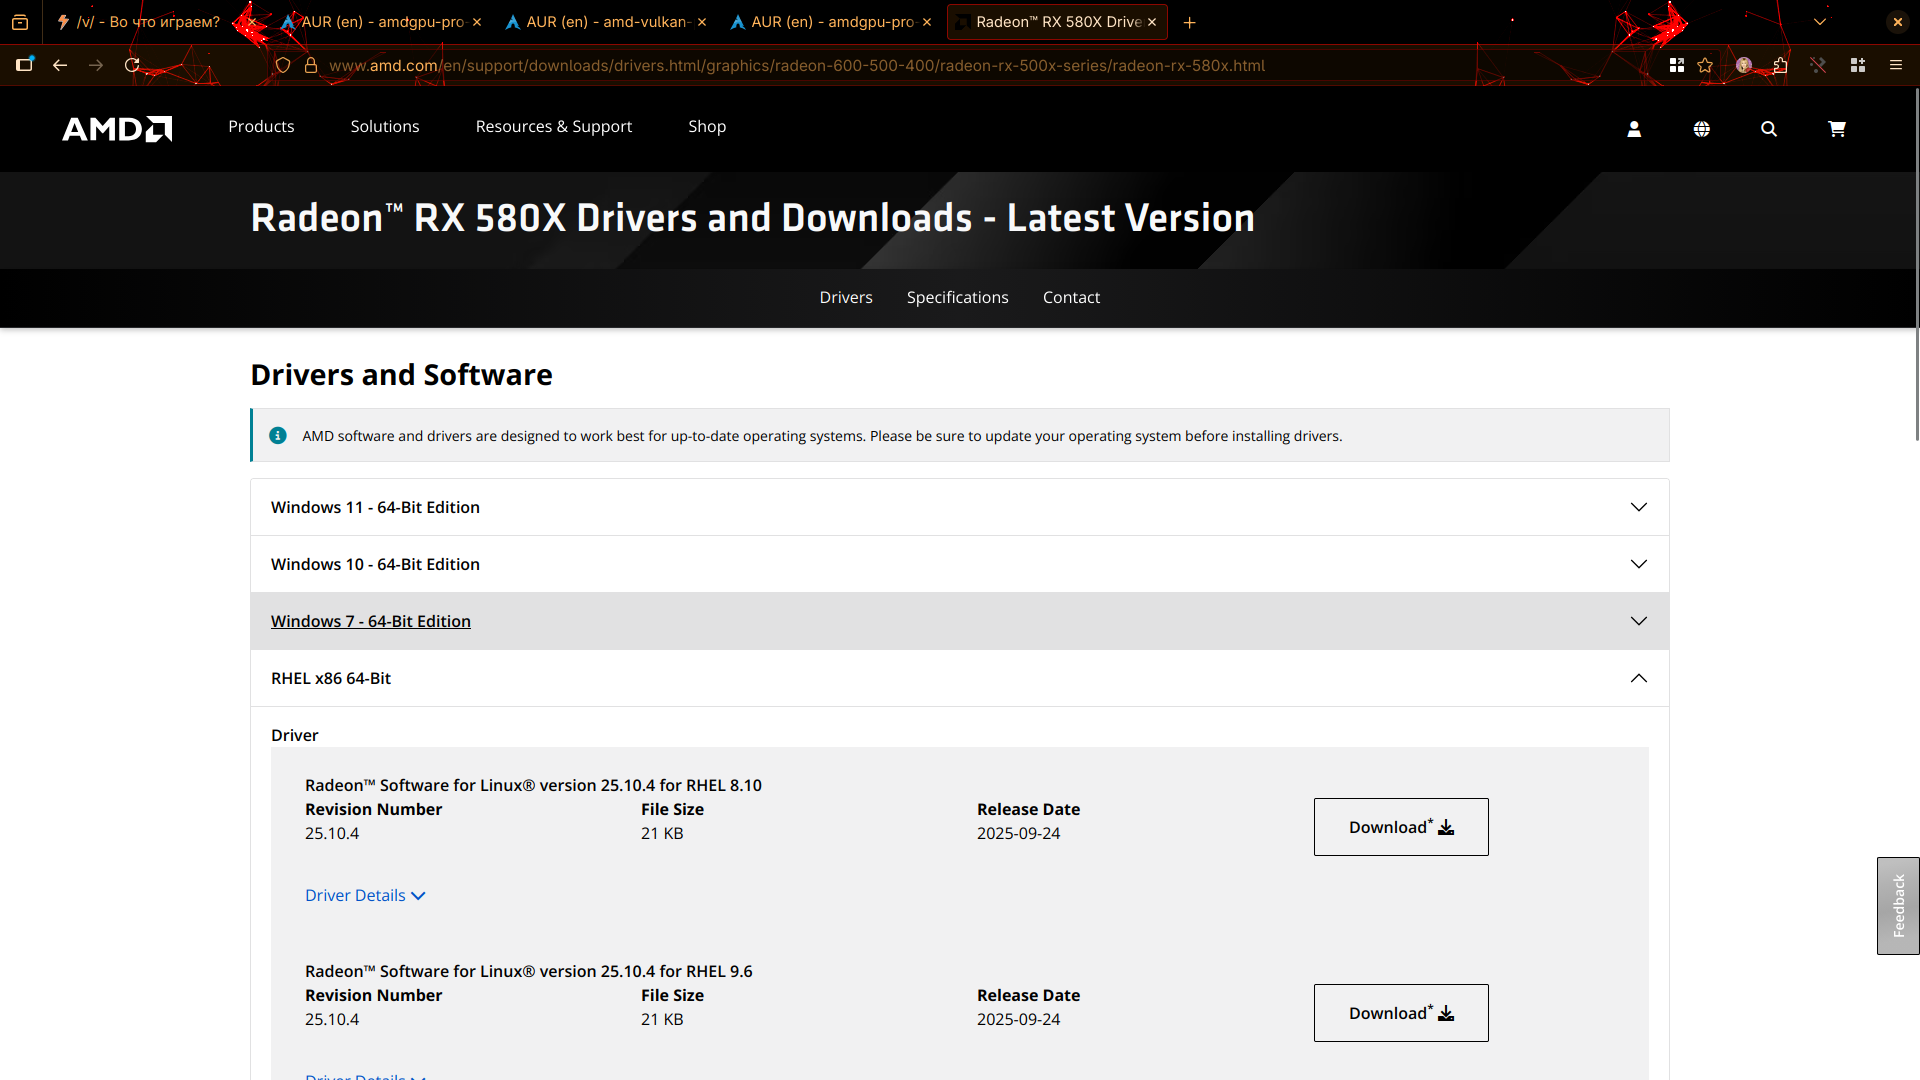Download the RHEL 8.10 driver
This screenshot has height=1080, width=1920.
(x=1400, y=827)
